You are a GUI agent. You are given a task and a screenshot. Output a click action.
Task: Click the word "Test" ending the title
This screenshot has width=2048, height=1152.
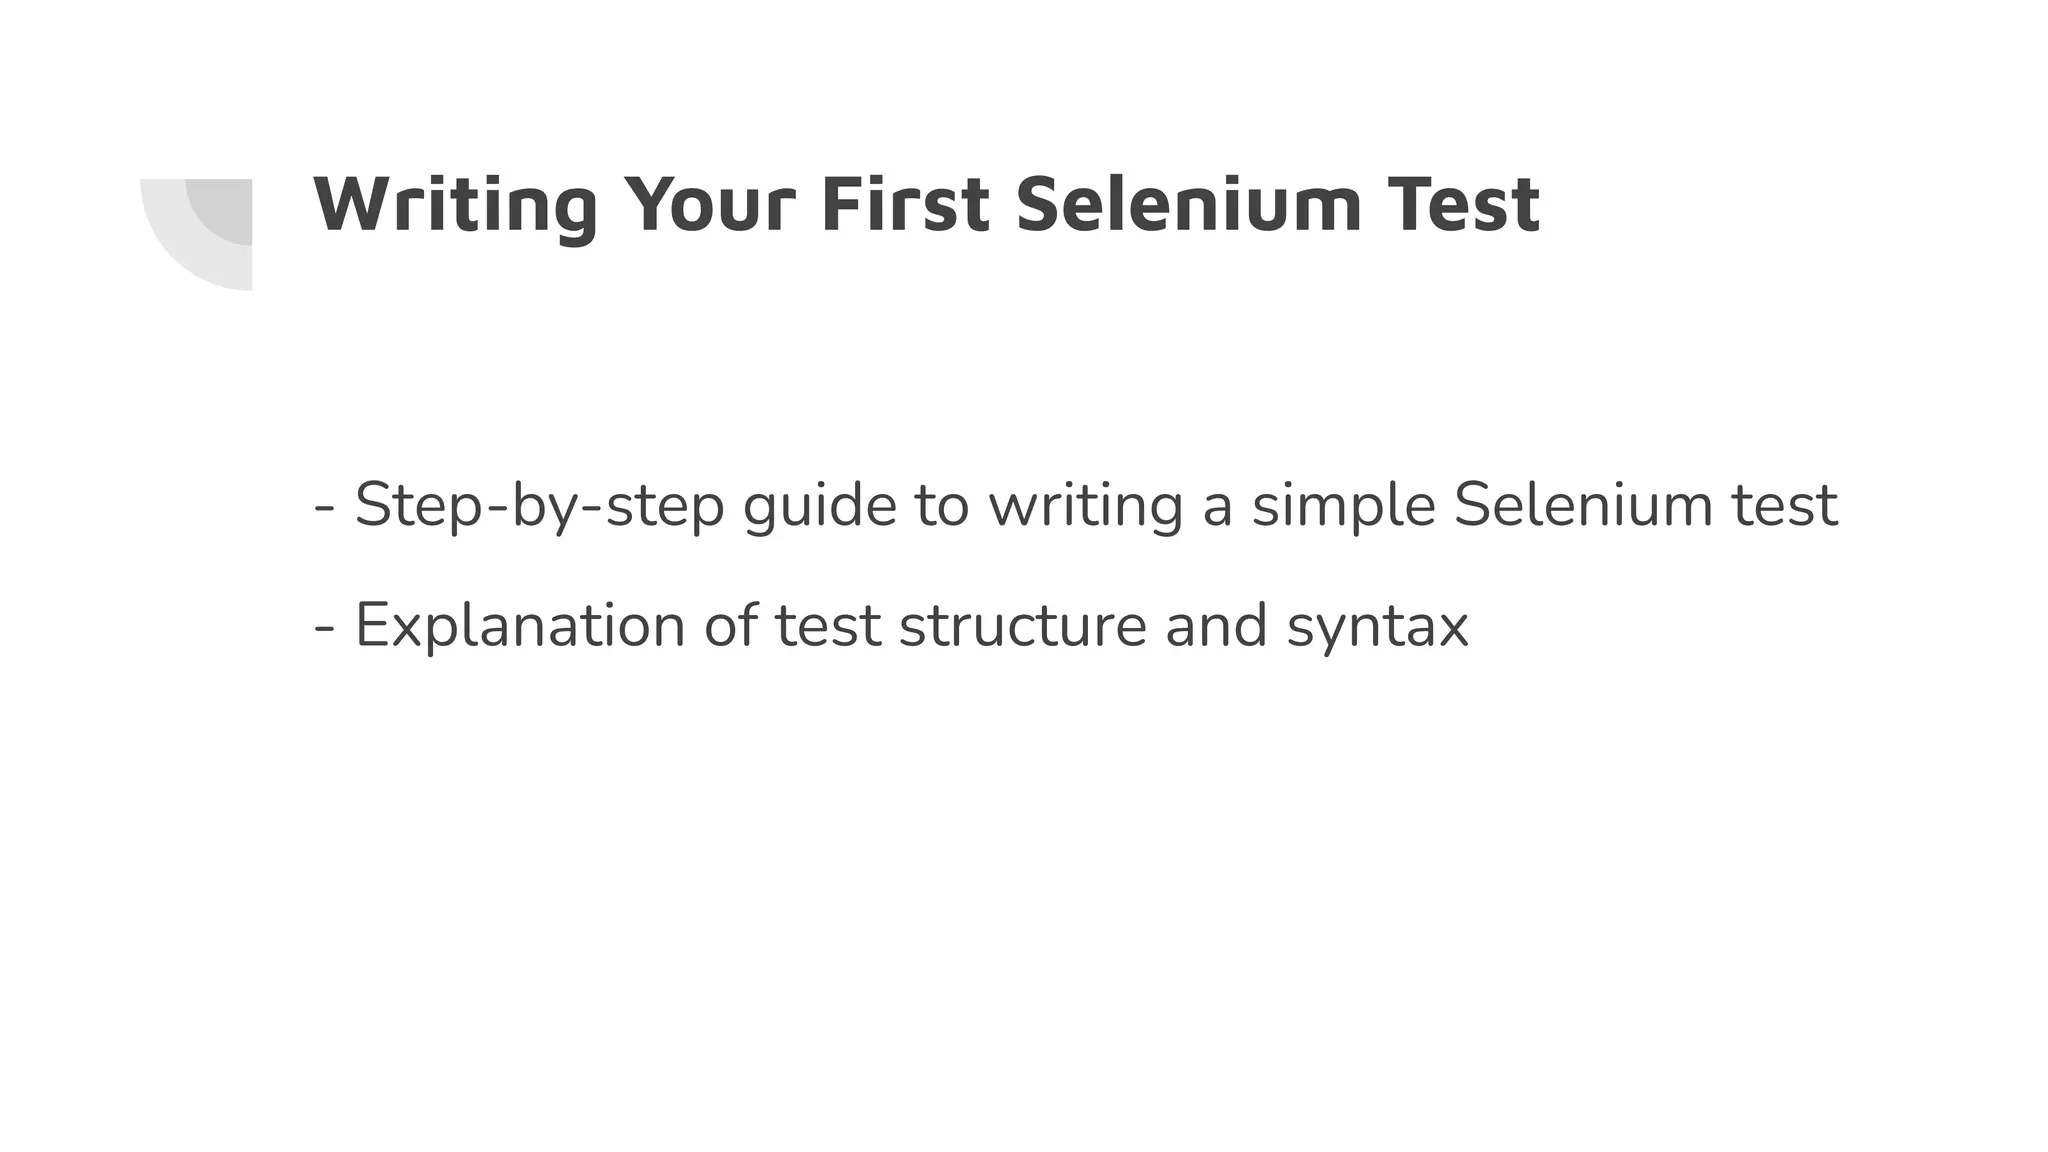pos(1463,205)
